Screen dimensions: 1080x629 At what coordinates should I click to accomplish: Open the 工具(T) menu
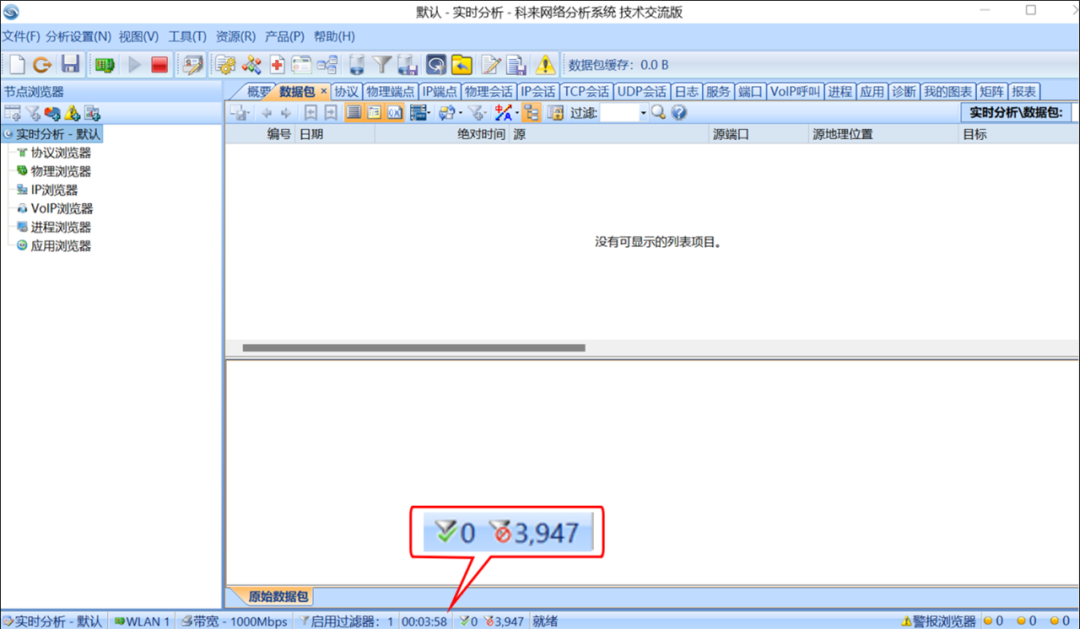187,36
